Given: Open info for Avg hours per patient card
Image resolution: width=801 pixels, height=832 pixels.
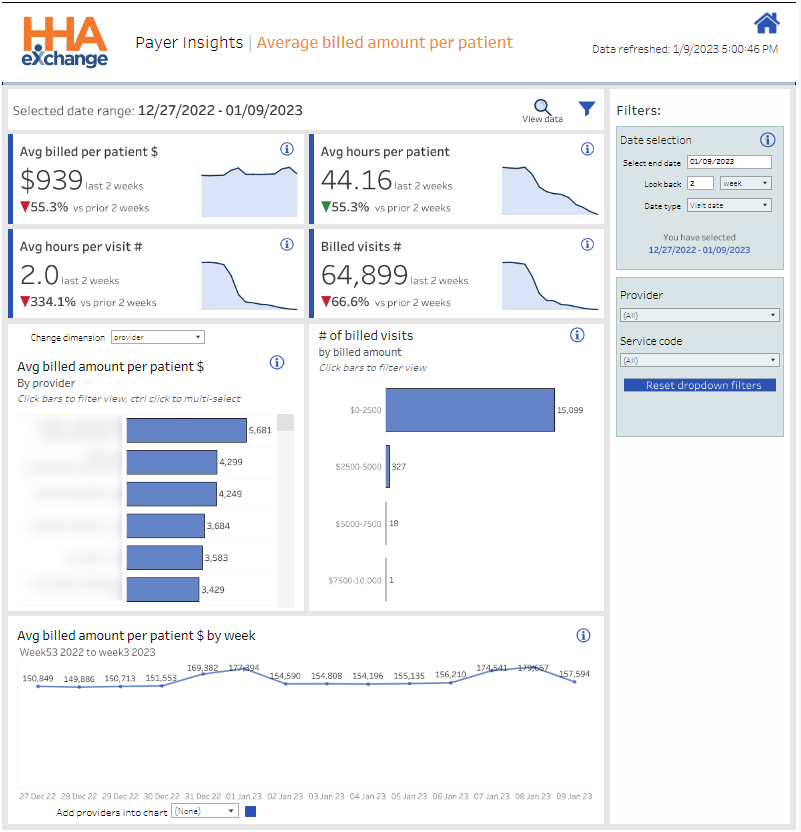Looking at the screenshot, I should [587, 148].
